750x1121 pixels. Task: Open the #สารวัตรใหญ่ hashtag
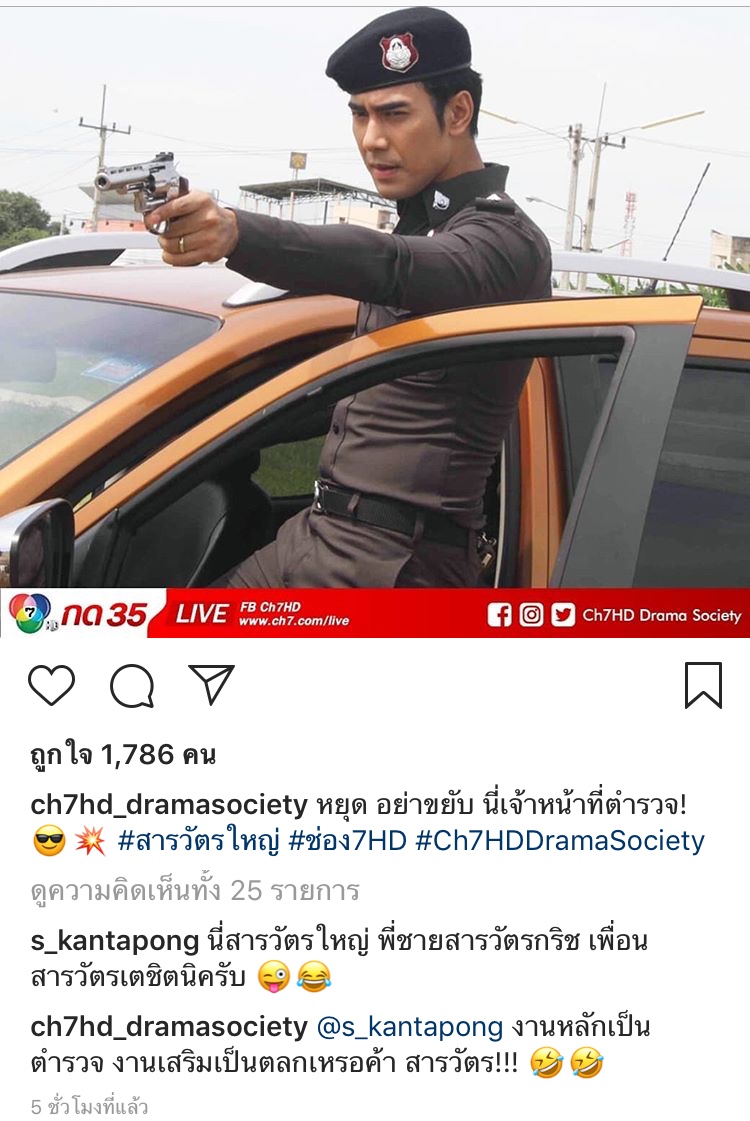[199, 841]
